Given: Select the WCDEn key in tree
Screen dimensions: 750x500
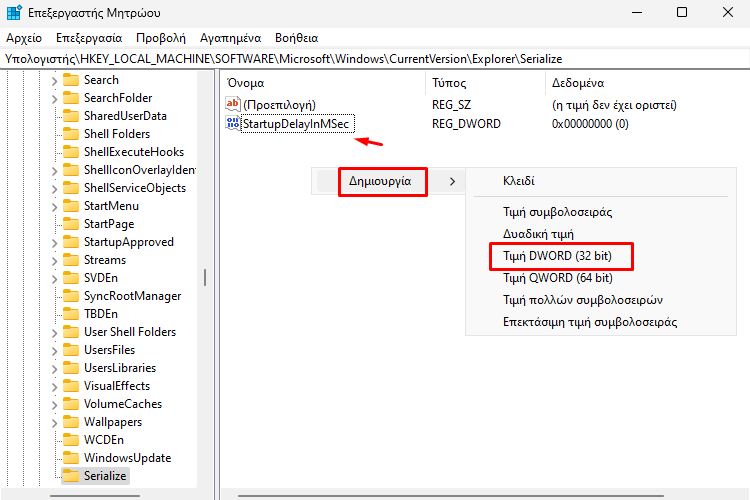Looking at the screenshot, I should (104, 440).
